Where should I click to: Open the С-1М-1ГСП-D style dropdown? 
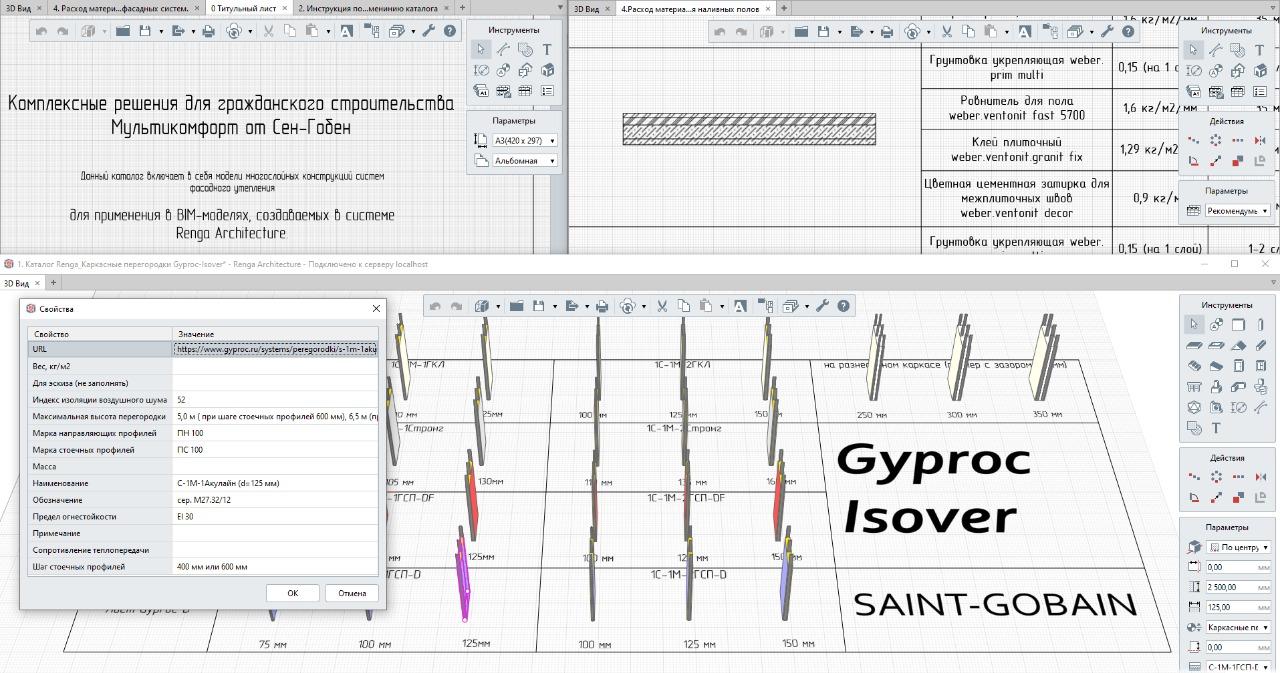[x=1238, y=666]
